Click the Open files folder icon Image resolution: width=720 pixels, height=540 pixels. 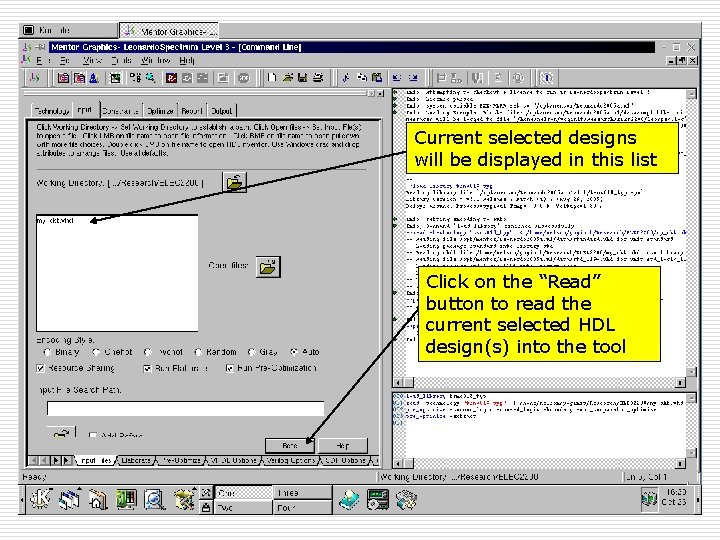click(x=268, y=266)
